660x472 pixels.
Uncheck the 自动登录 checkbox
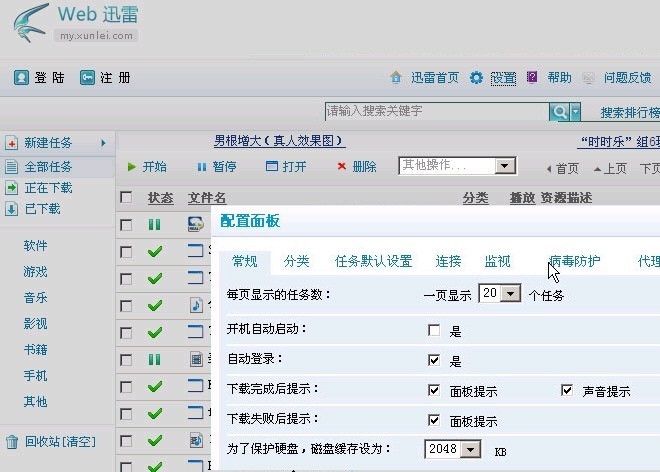click(x=434, y=360)
